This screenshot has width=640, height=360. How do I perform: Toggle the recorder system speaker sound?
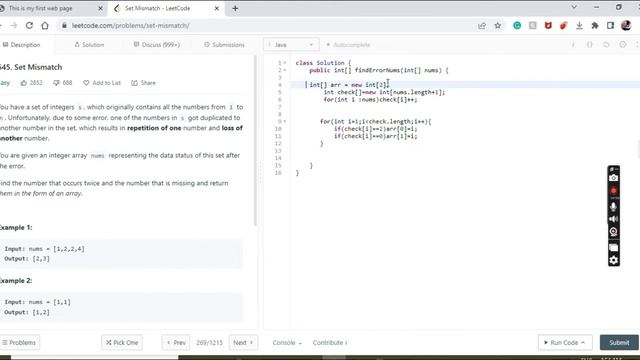point(613,219)
